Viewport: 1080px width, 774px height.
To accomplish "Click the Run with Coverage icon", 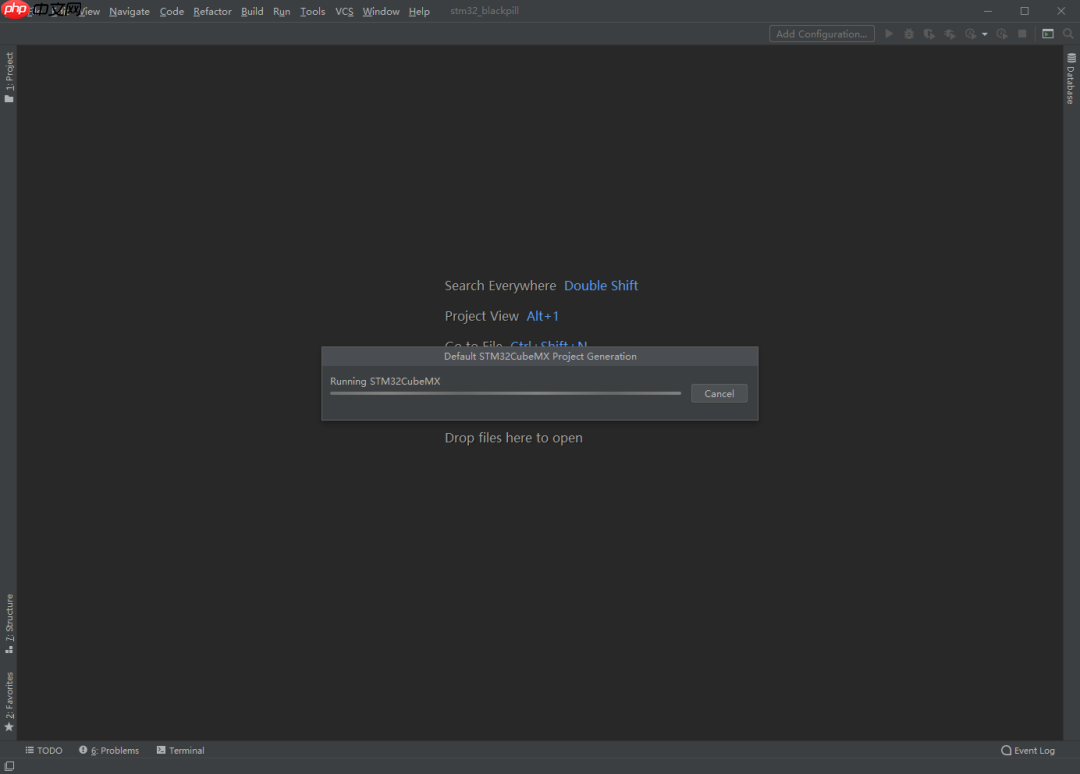I will point(929,34).
